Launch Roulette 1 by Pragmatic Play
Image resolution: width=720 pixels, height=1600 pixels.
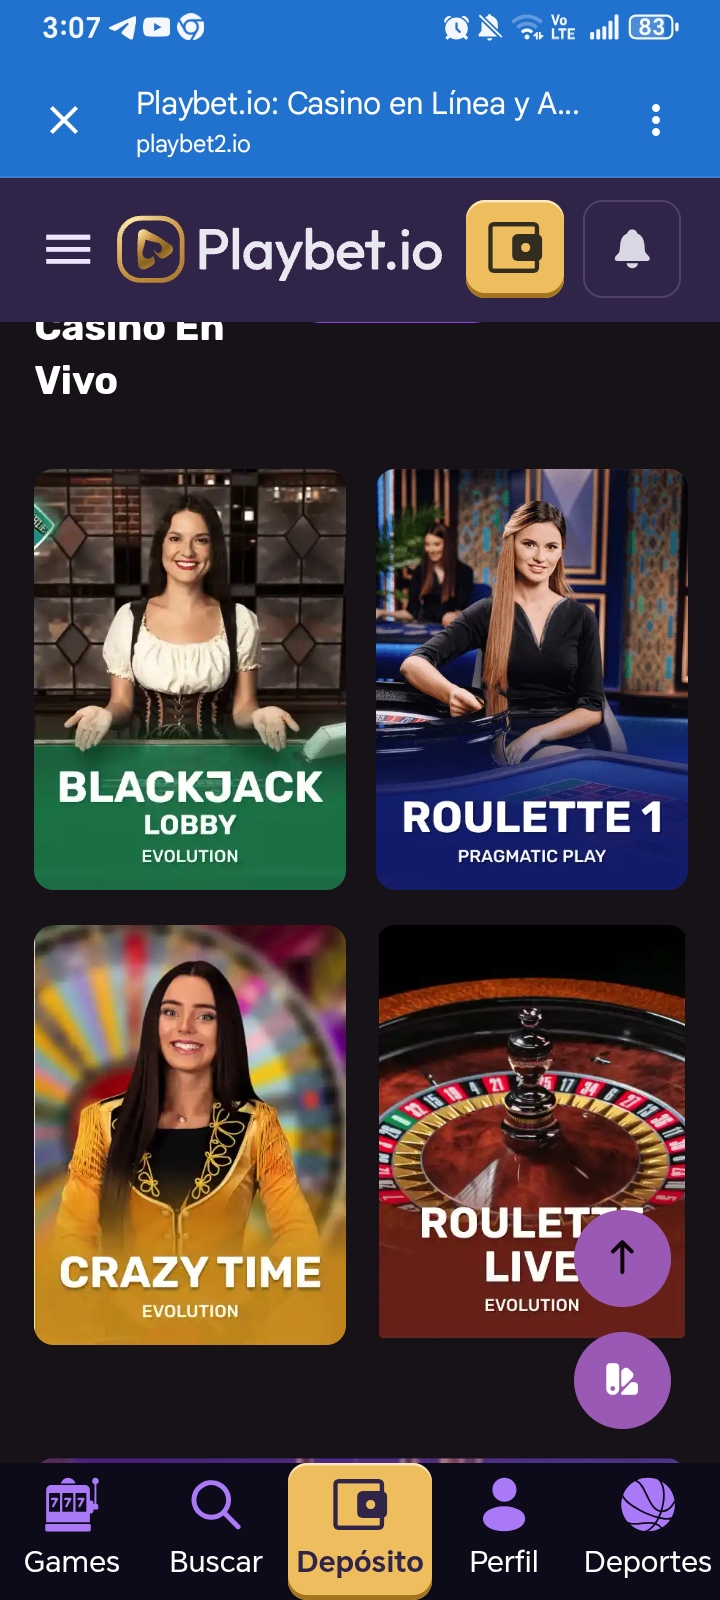tap(532, 679)
